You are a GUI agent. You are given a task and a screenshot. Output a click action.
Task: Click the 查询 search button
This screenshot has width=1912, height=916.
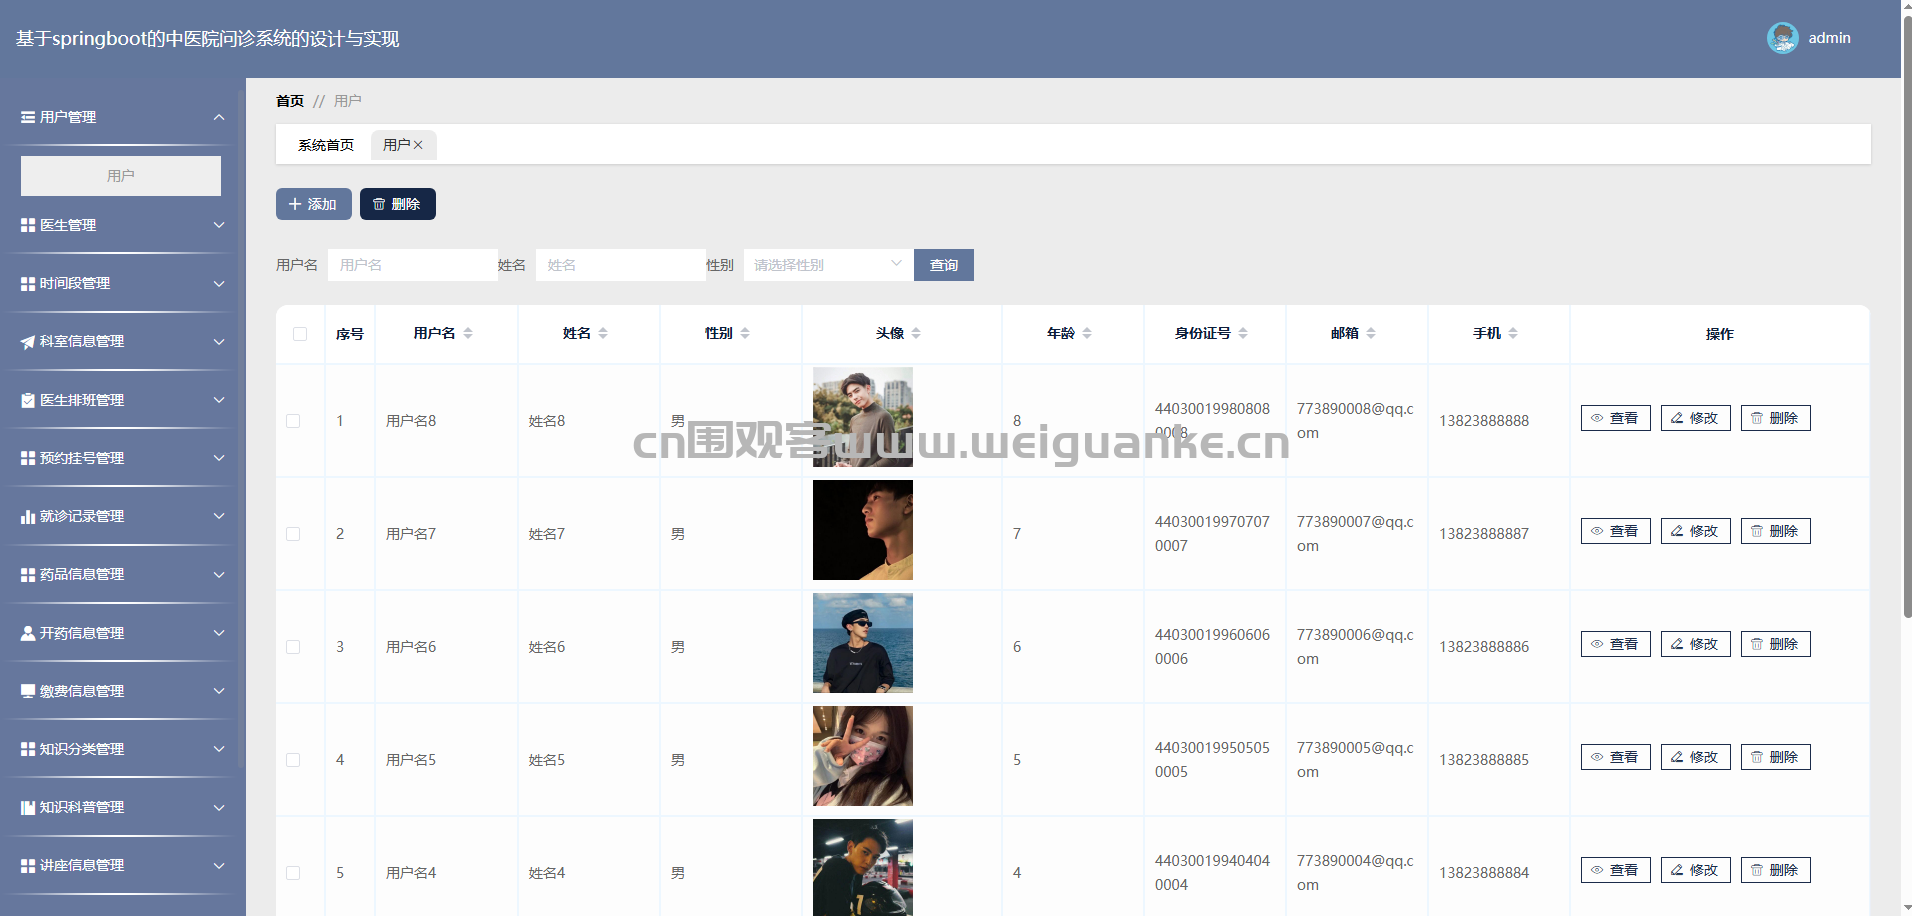point(943,265)
